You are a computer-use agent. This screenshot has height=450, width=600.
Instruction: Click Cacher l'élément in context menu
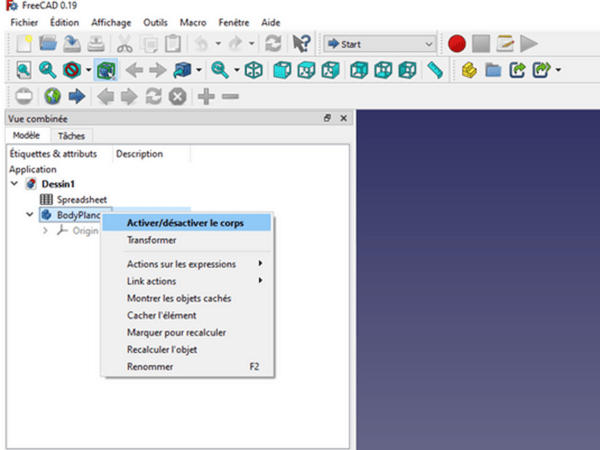[161, 316]
